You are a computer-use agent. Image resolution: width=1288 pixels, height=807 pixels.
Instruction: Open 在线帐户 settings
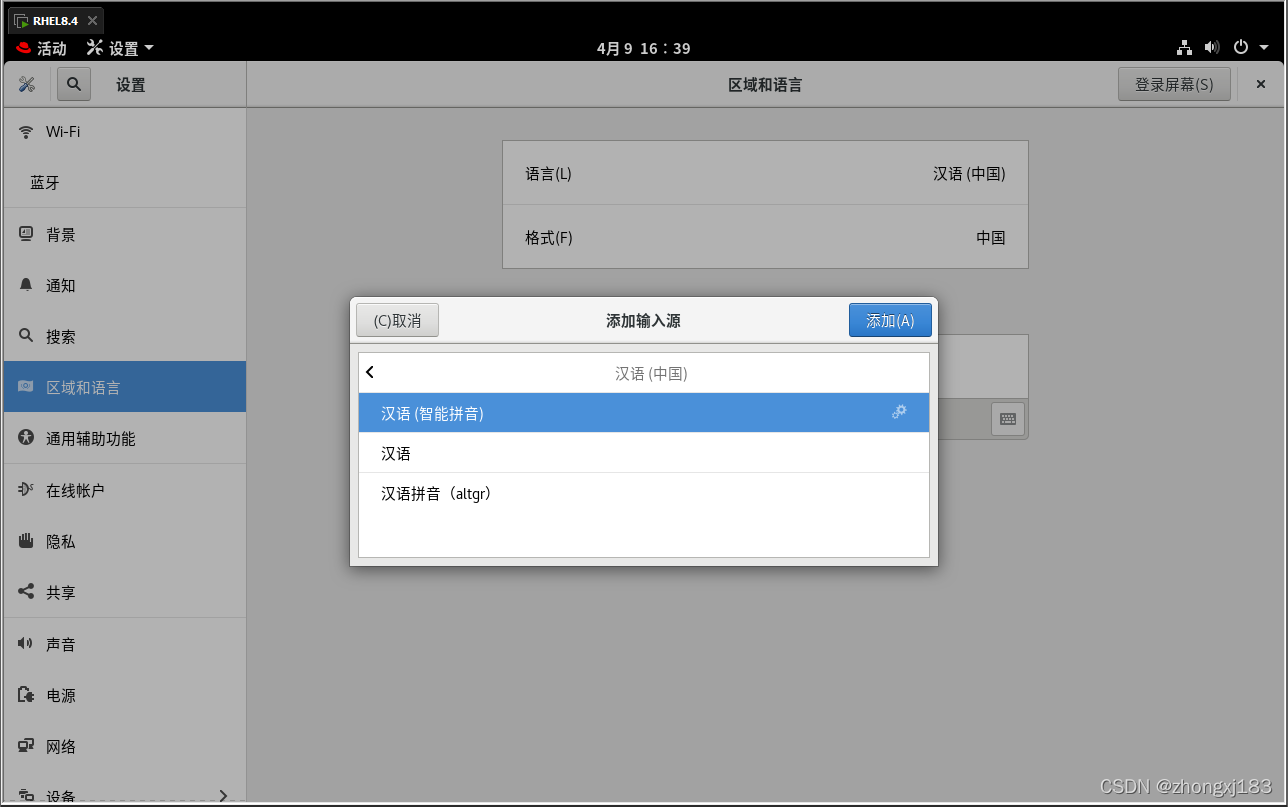(x=125, y=490)
